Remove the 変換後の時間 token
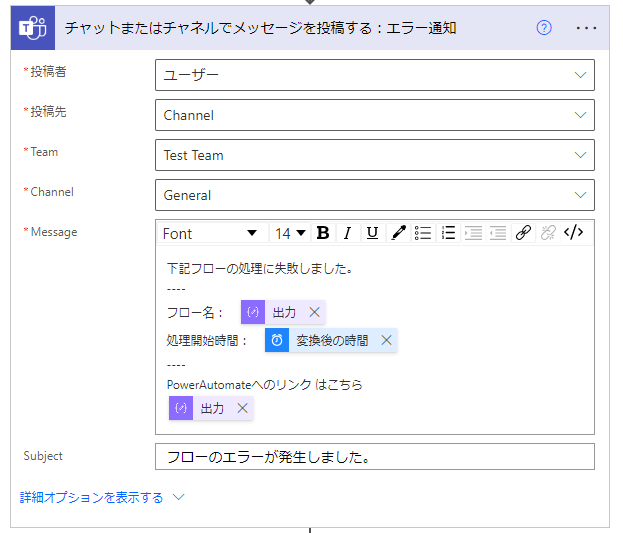 [387, 340]
